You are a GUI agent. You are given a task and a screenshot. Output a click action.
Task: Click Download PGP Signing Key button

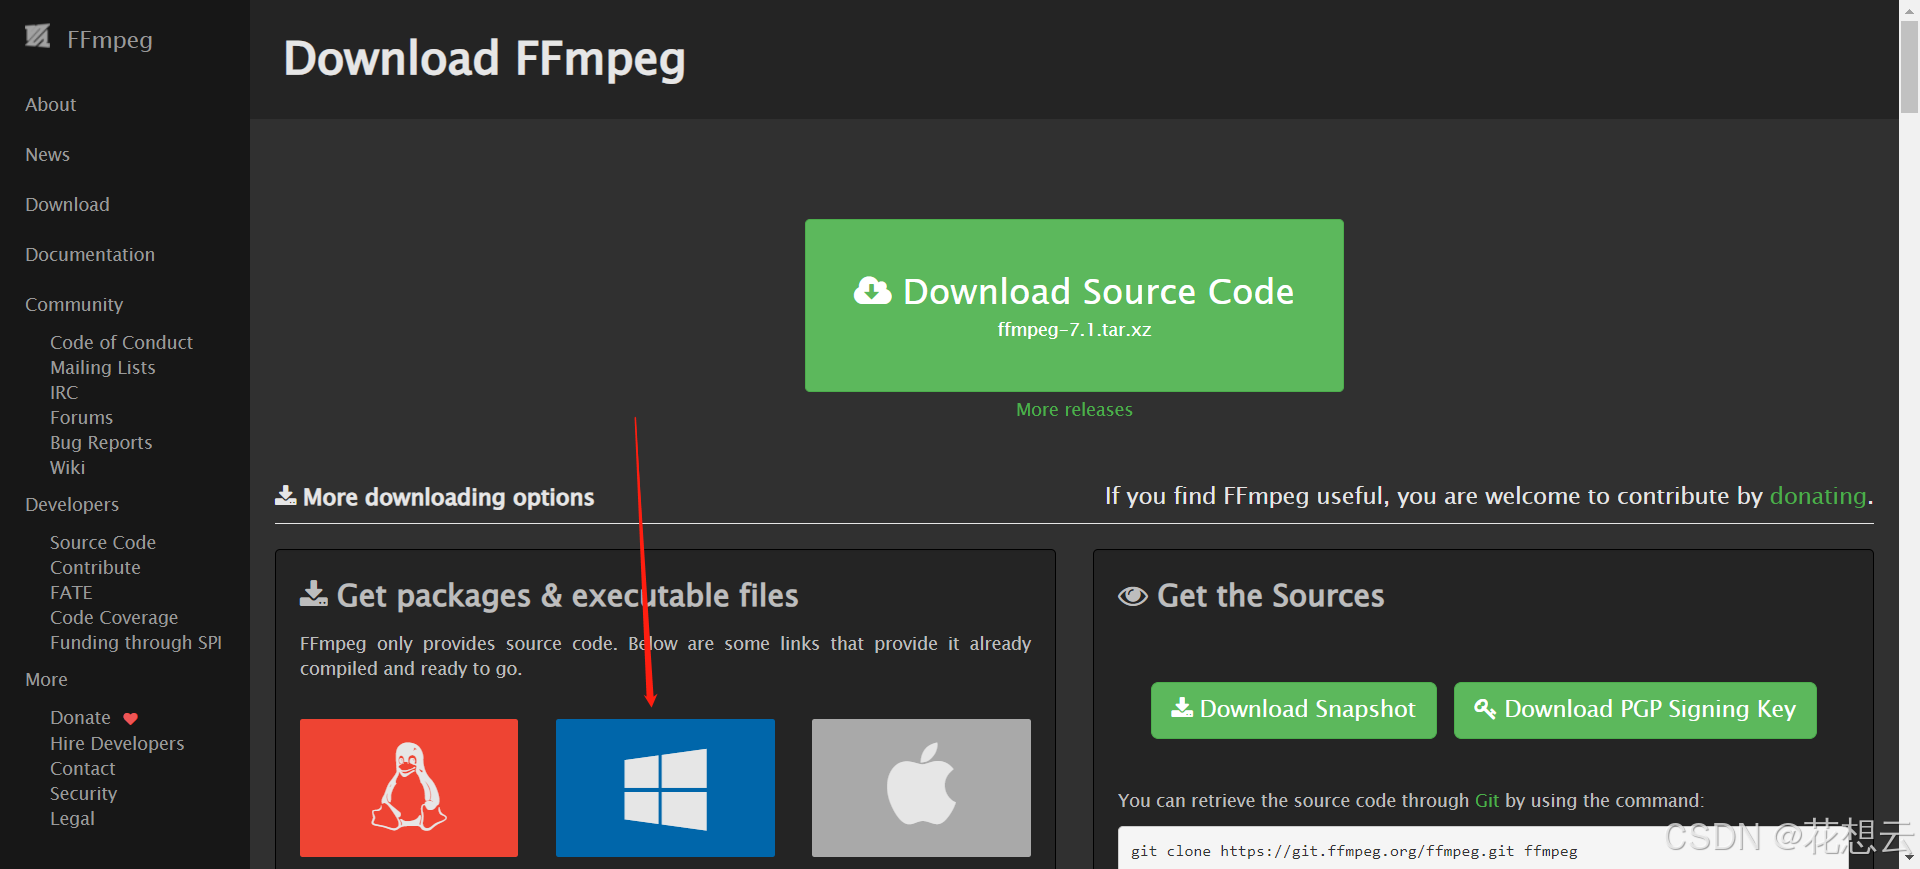[1635, 710]
